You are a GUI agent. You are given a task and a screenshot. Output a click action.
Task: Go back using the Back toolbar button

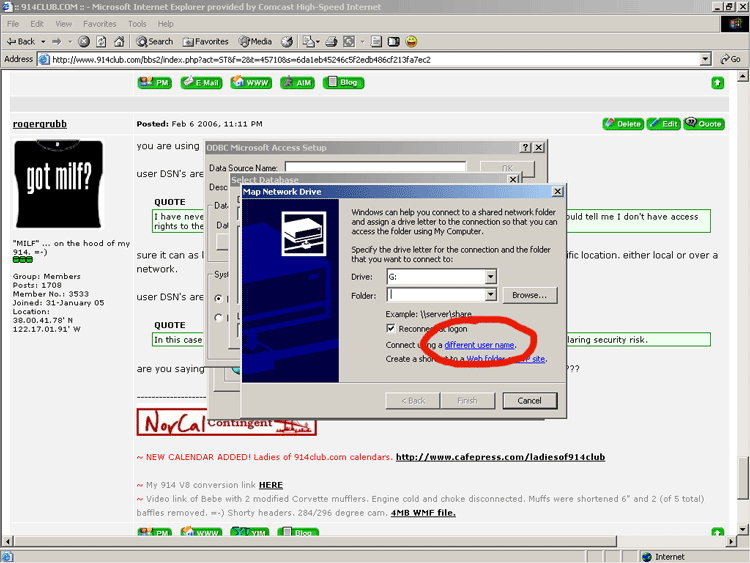pos(21,42)
